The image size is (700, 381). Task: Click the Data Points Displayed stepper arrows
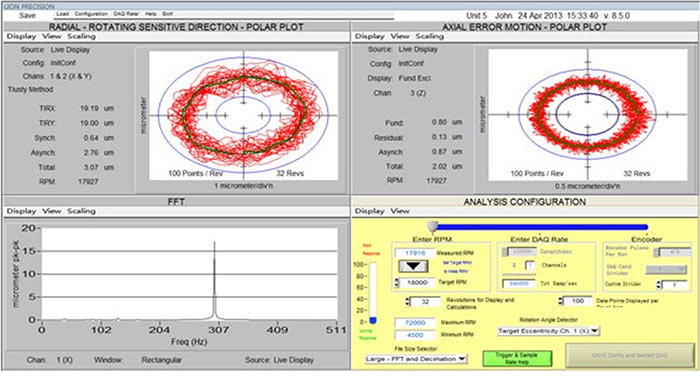point(561,301)
